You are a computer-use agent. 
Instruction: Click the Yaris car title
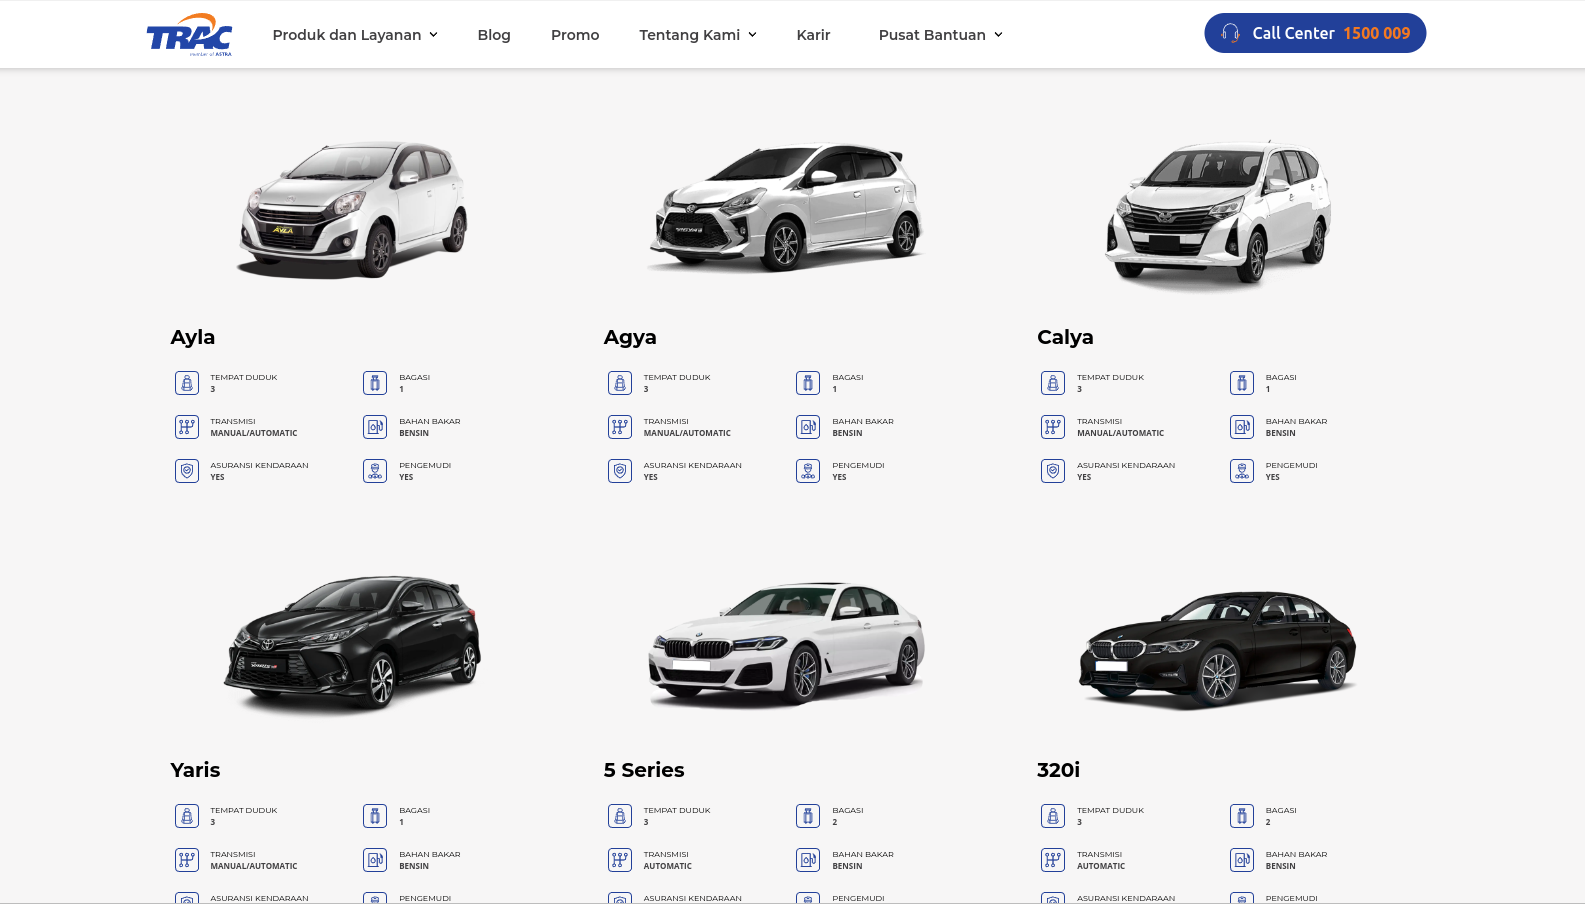coord(195,770)
